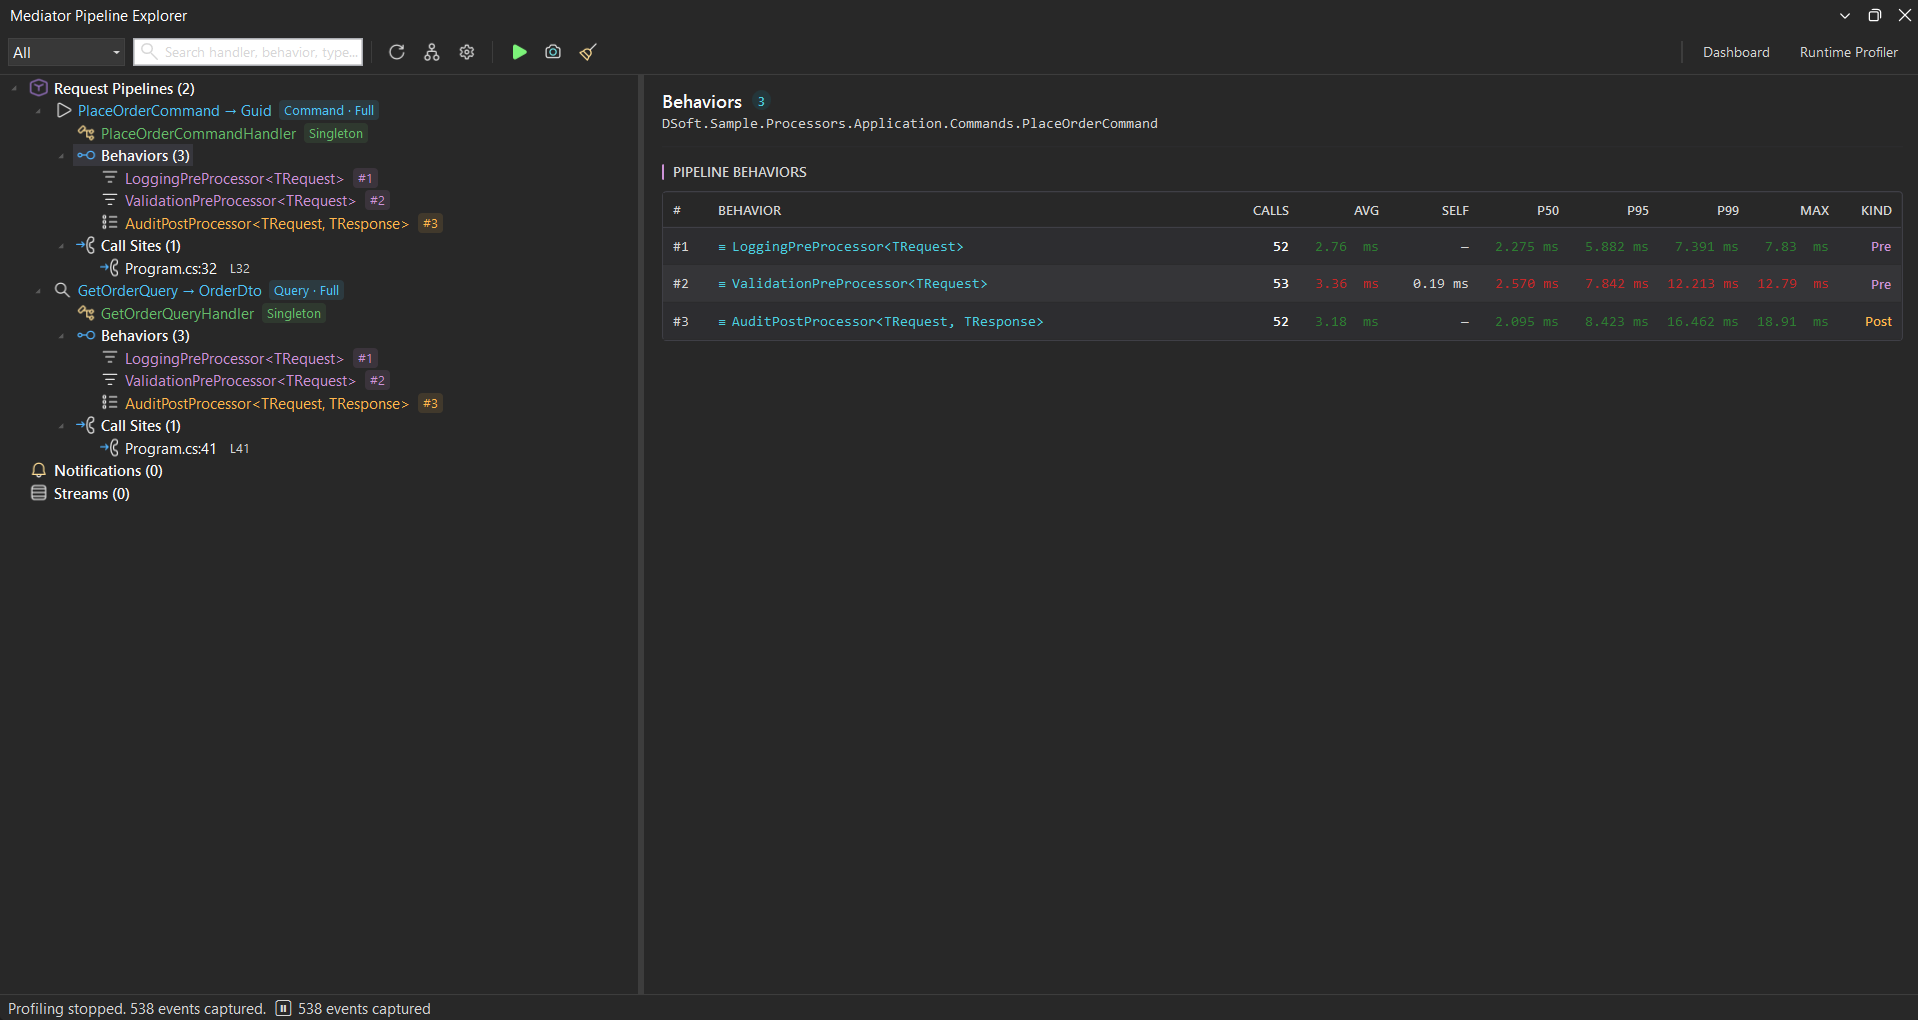Collapse the GetOrderQuery → OrderDto node
The width and height of the screenshot is (1918, 1020).
coord(39,291)
